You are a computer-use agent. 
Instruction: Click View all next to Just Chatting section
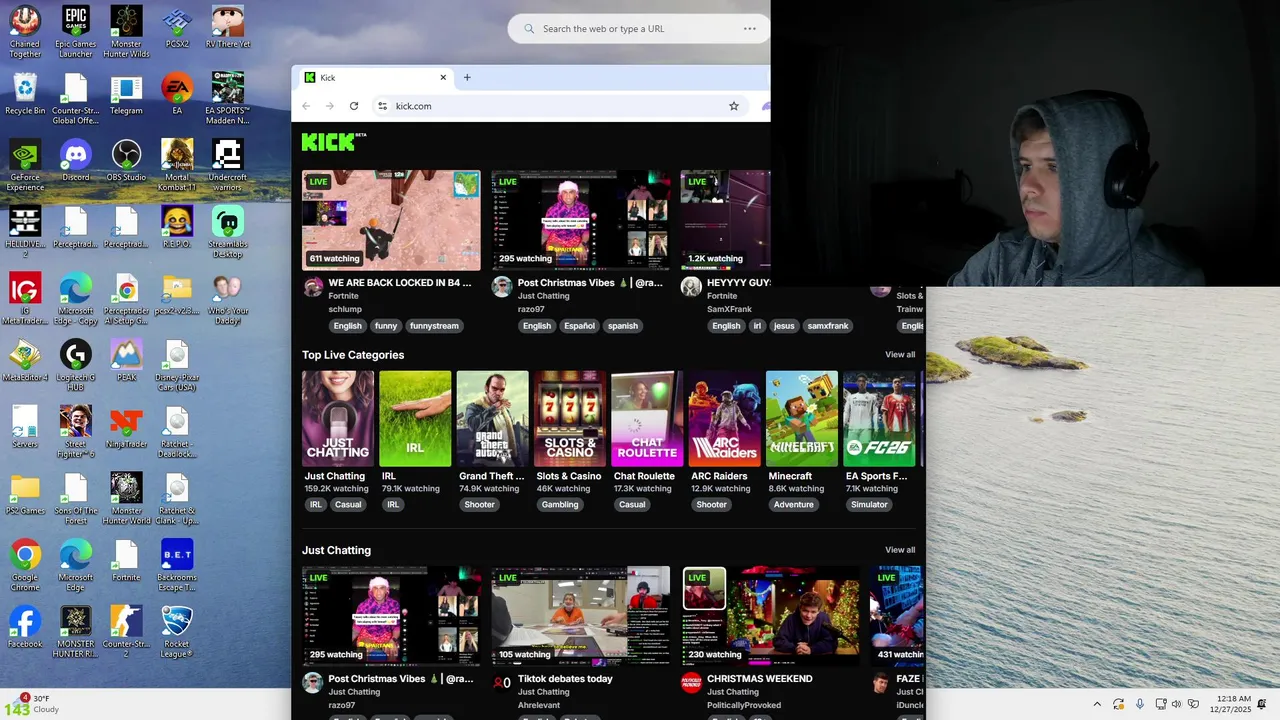point(899,550)
